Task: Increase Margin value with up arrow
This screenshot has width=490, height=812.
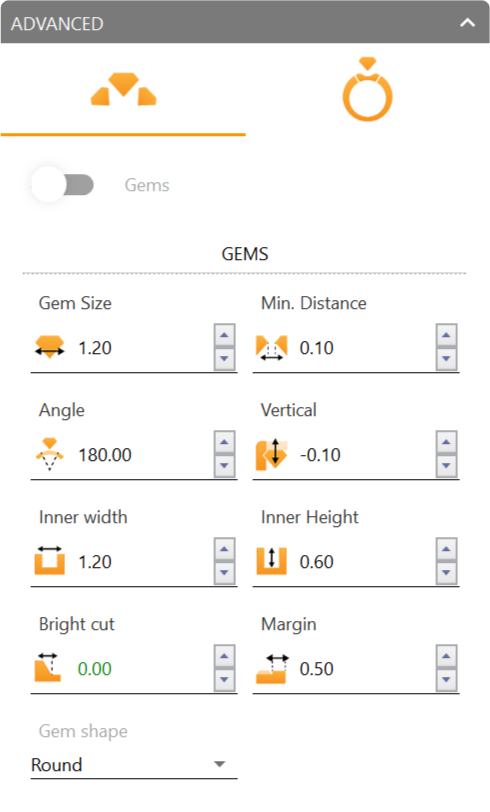Action: pos(446,656)
